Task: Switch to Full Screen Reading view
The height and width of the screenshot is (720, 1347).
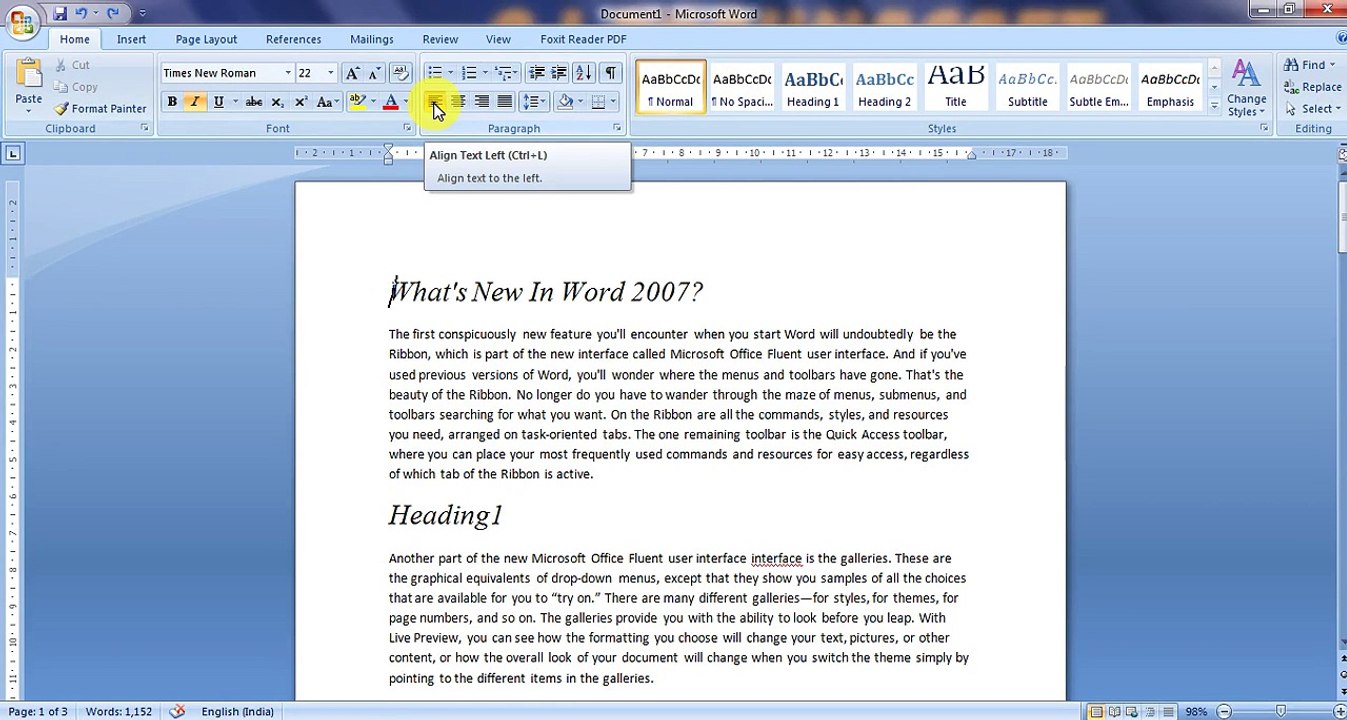Action: coord(1114,712)
